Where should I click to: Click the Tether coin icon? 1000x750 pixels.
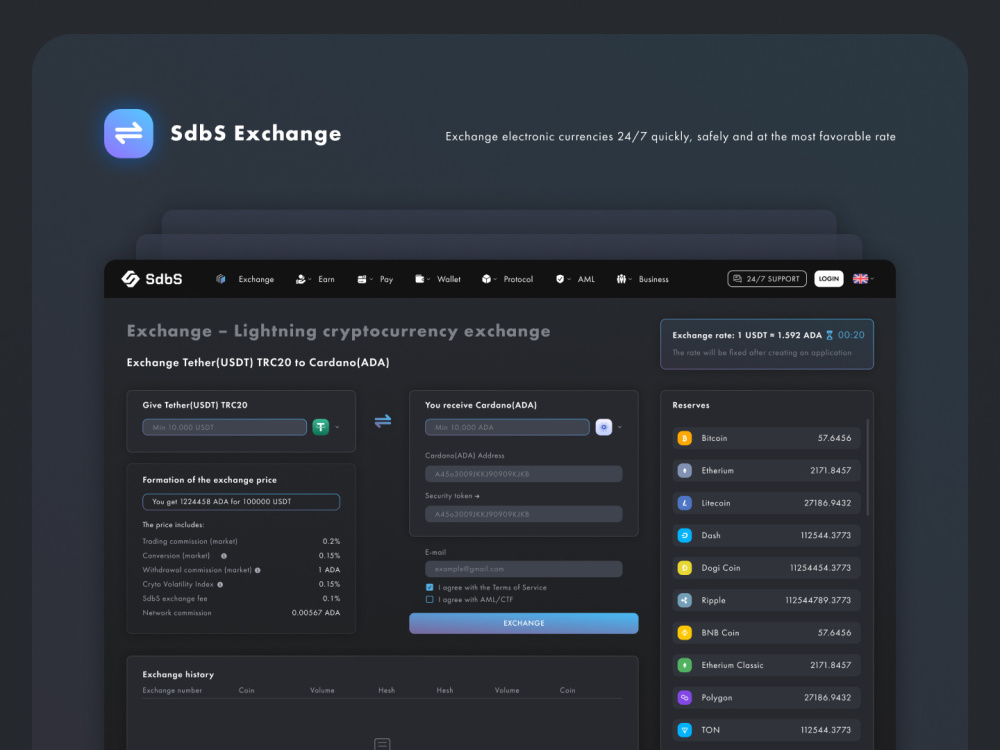(x=321, y=427)
